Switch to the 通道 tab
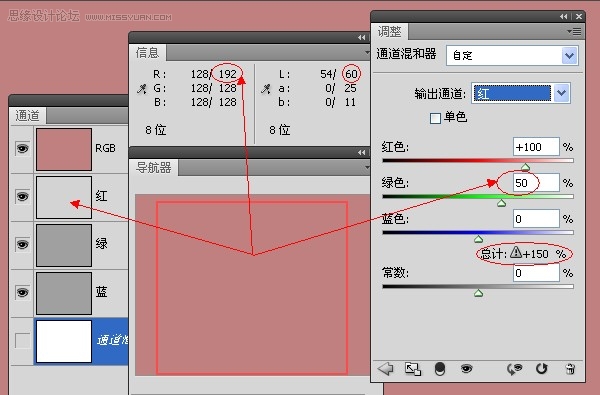 [x=27, y=116]
